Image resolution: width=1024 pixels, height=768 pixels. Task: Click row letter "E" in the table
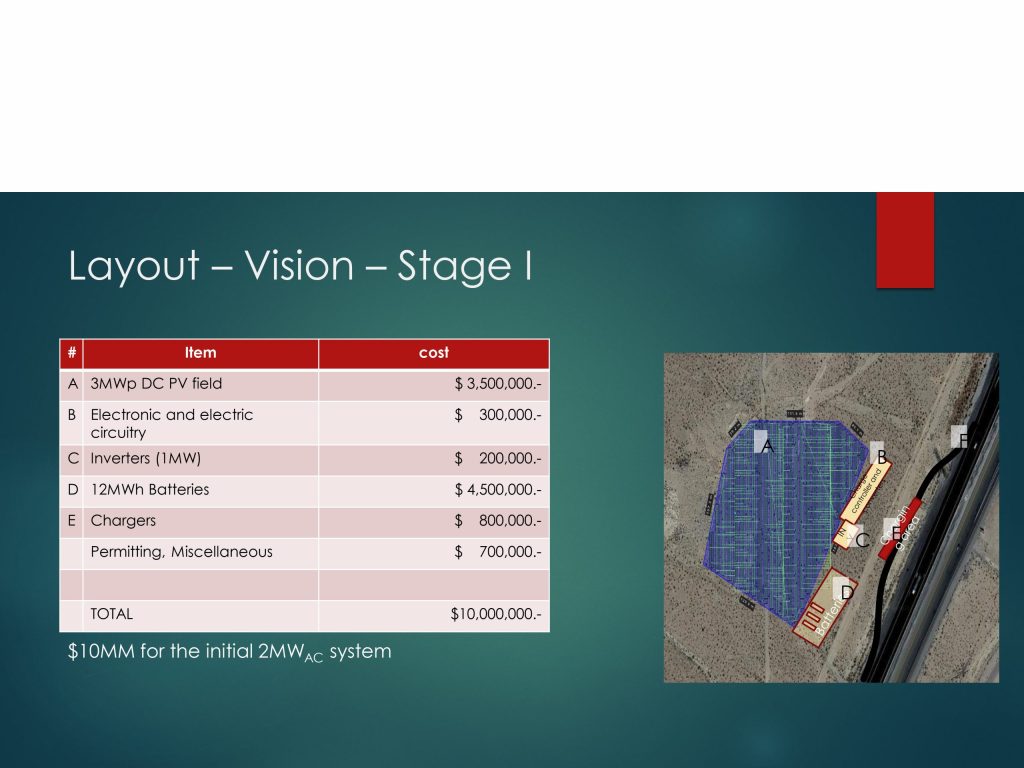coord(72,521)
